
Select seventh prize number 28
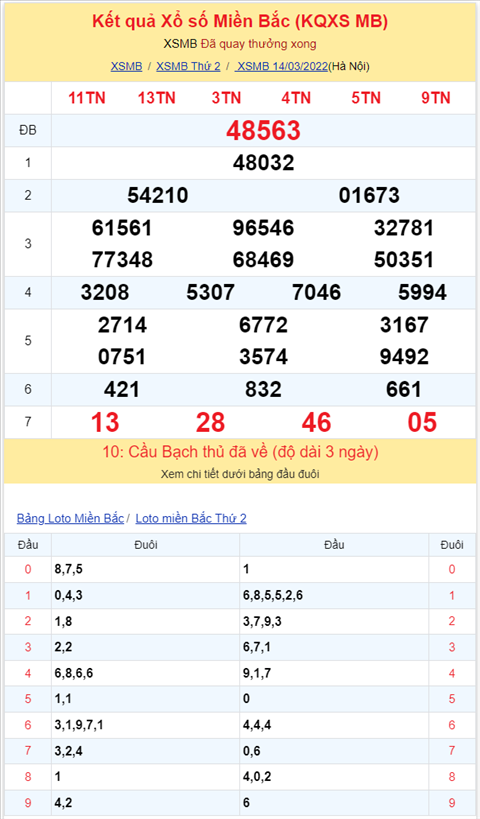pyautogui.click(x=210, y=423)
